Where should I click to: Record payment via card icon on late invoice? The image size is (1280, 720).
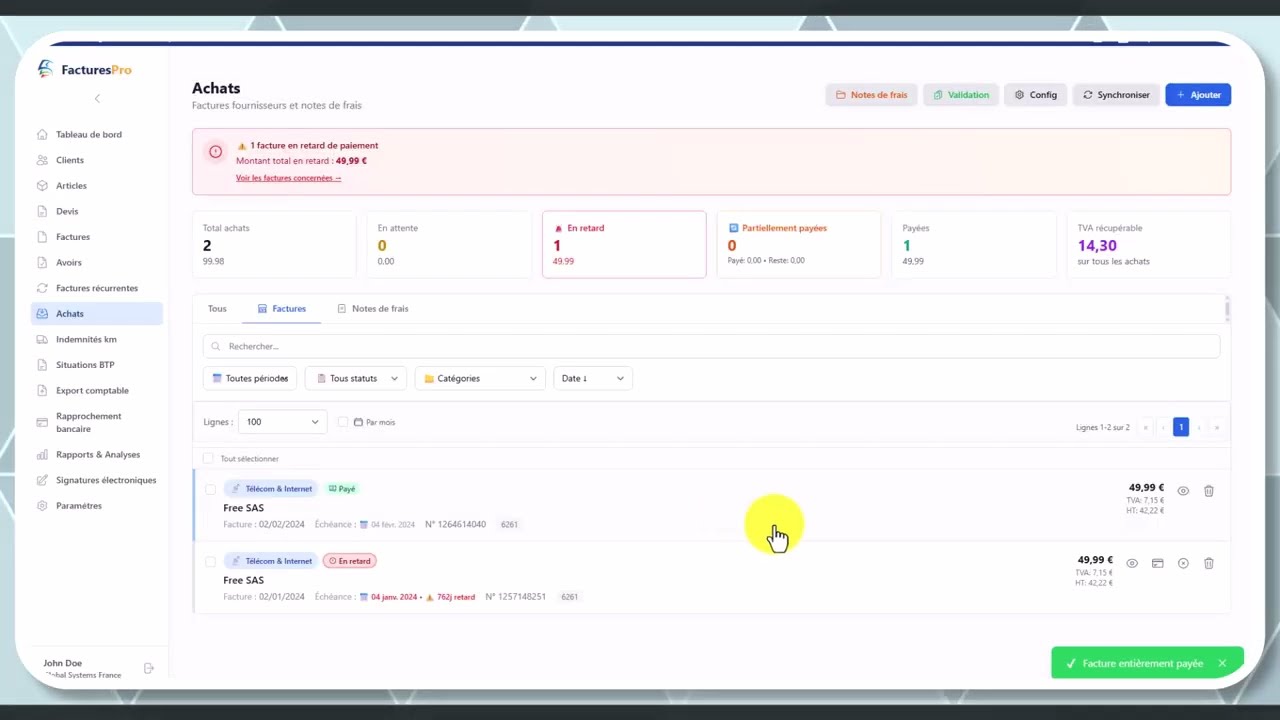[x=1157, y=563]
